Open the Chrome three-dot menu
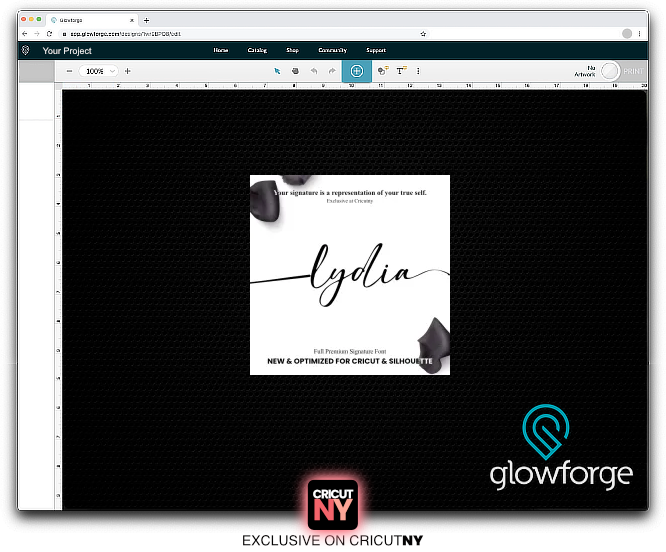 click(639, 34)
